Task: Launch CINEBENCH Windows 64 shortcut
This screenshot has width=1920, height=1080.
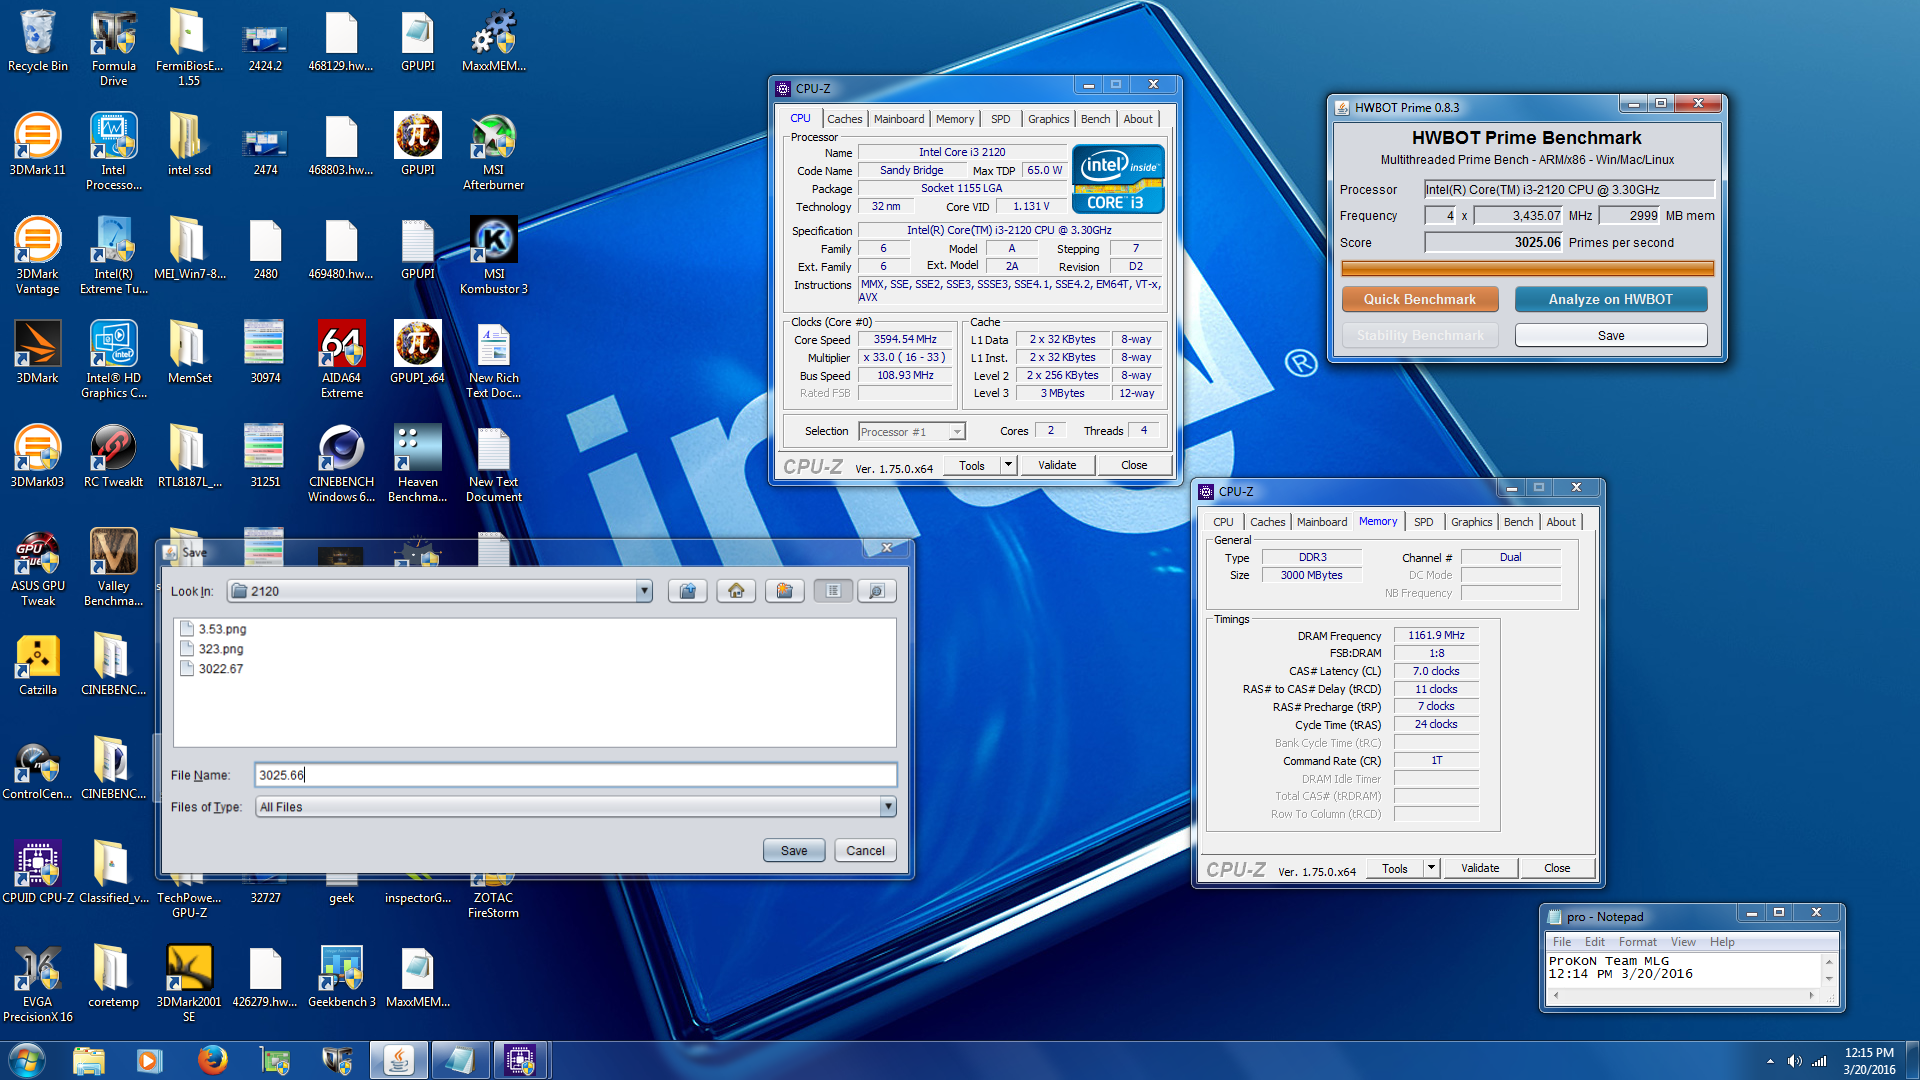Action: coord(342,465)
